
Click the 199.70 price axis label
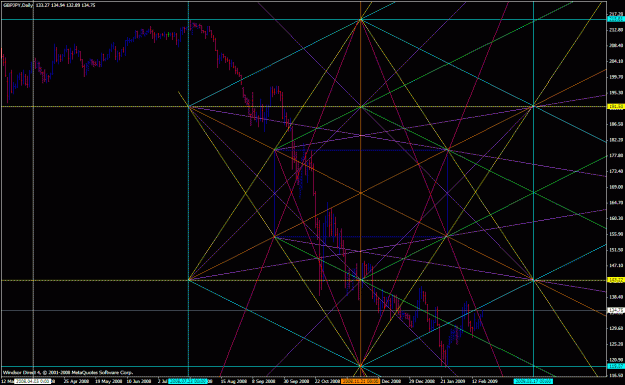coord(616,77)
